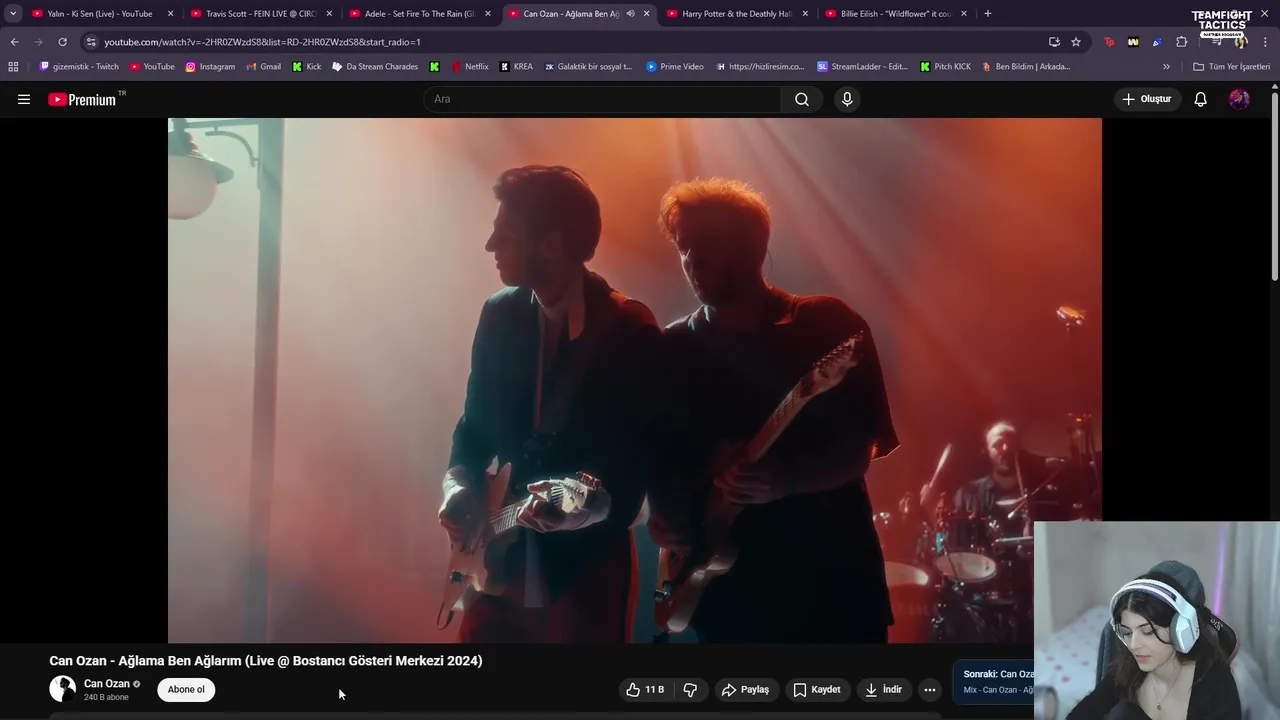Image resolution: width=1280 pixels, height=720 pixels.
Task: Subscribe with the Abone ol button
Action: click(186, 689)
